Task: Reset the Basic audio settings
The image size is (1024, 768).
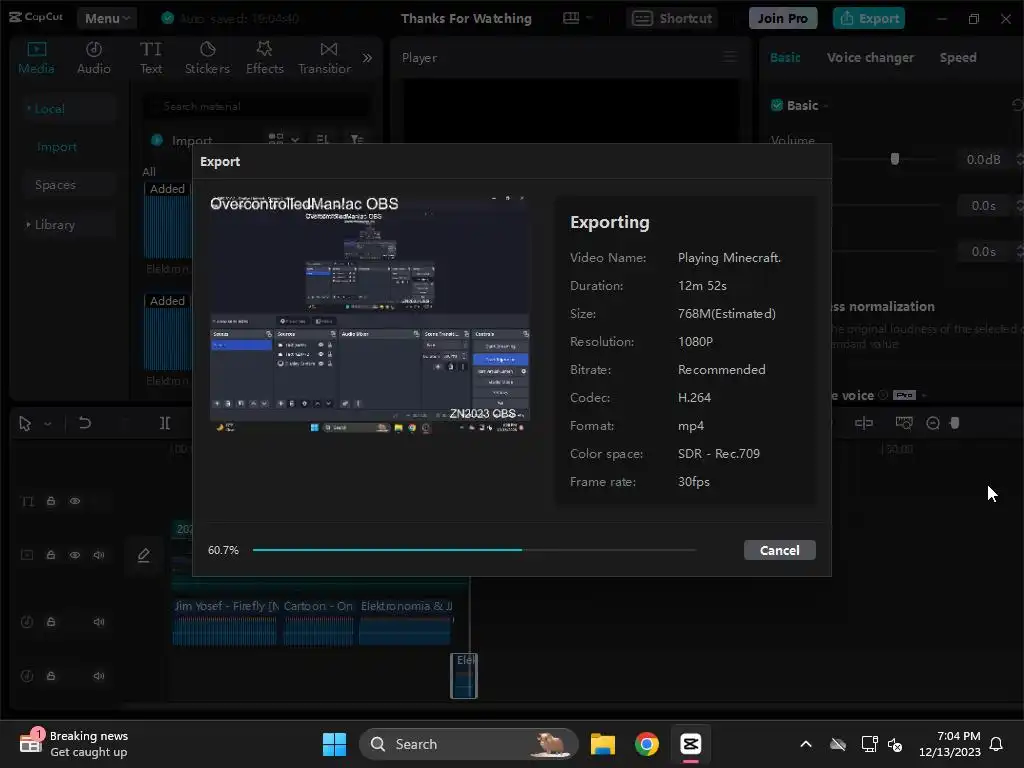Action: click(x=1017, y=105)
